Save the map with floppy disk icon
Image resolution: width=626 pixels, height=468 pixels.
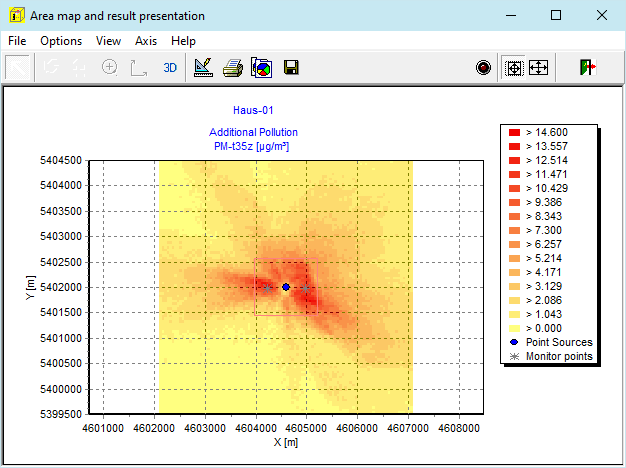291,67
